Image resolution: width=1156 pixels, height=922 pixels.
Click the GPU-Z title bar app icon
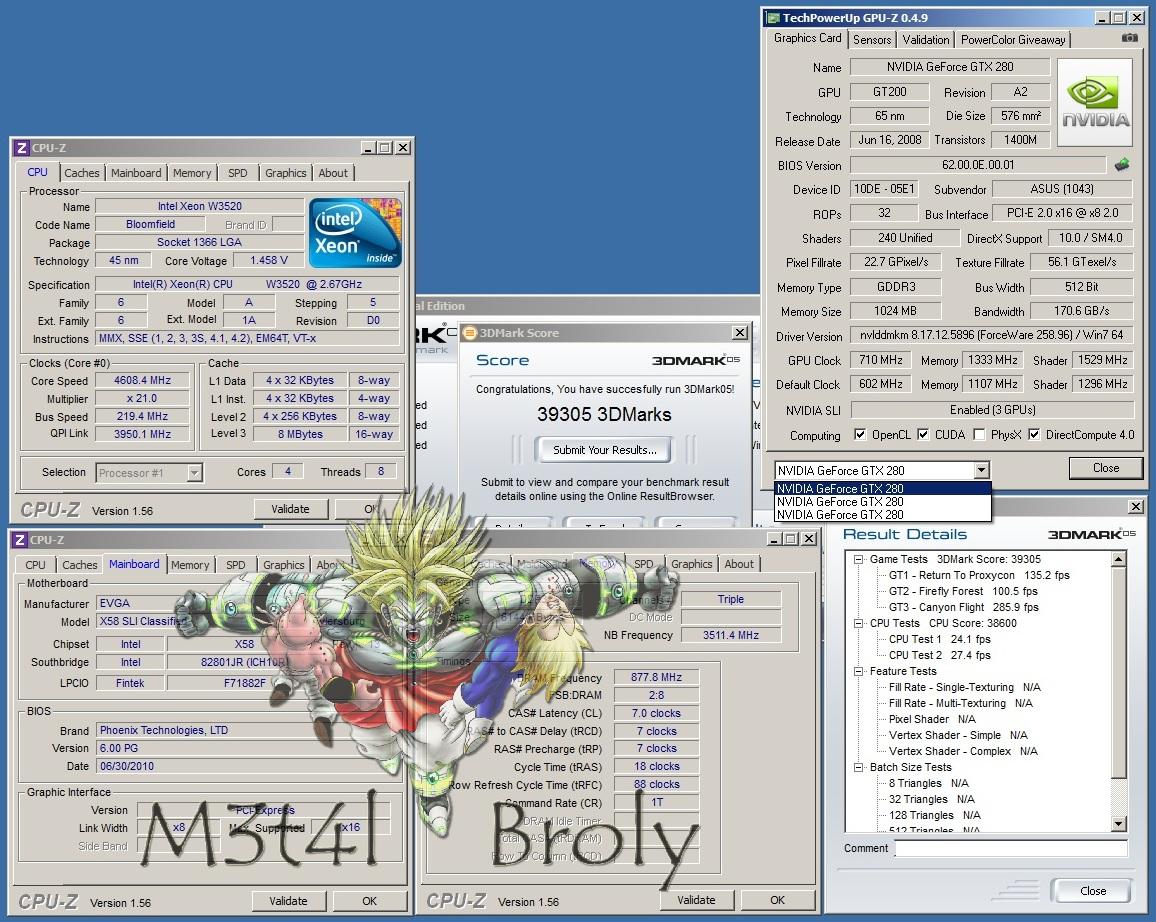(x=773, y=17)
